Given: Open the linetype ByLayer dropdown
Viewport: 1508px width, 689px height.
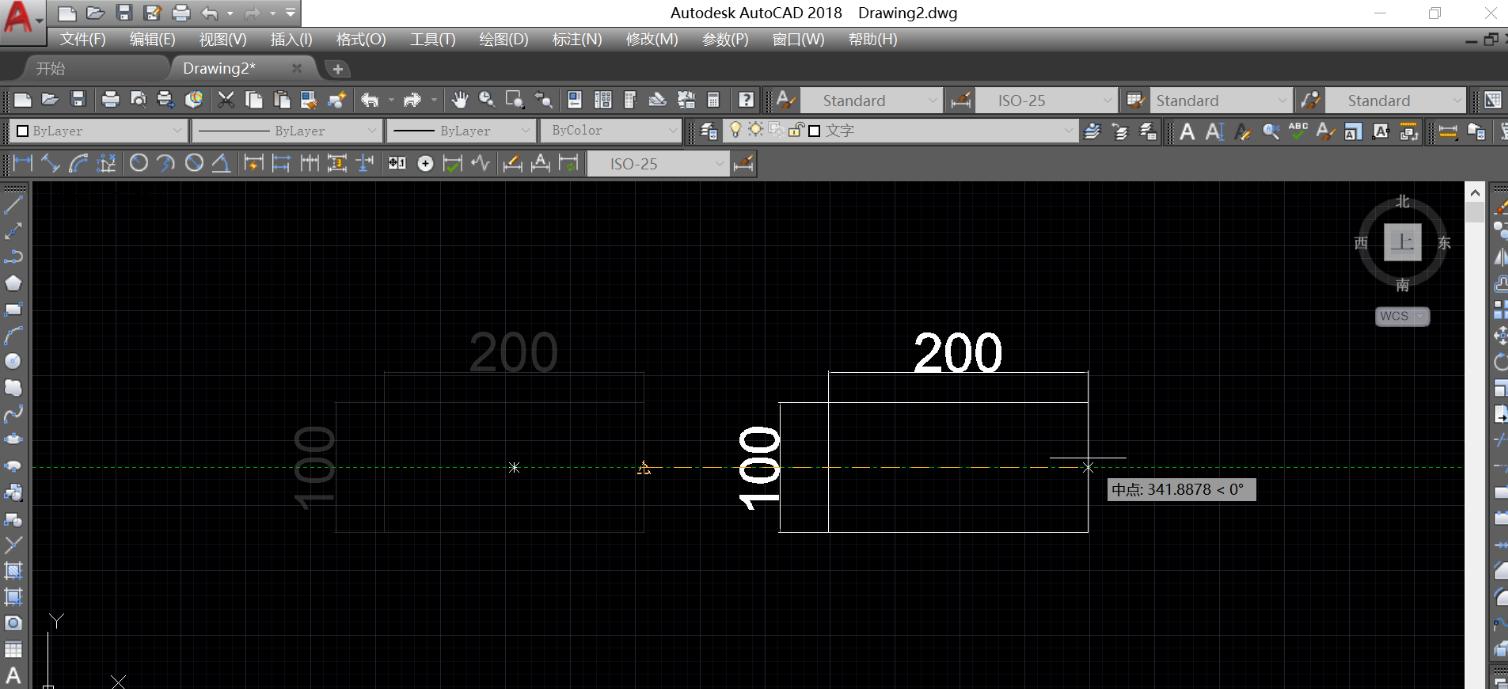Looking at the screenshot, I should 287,131.
